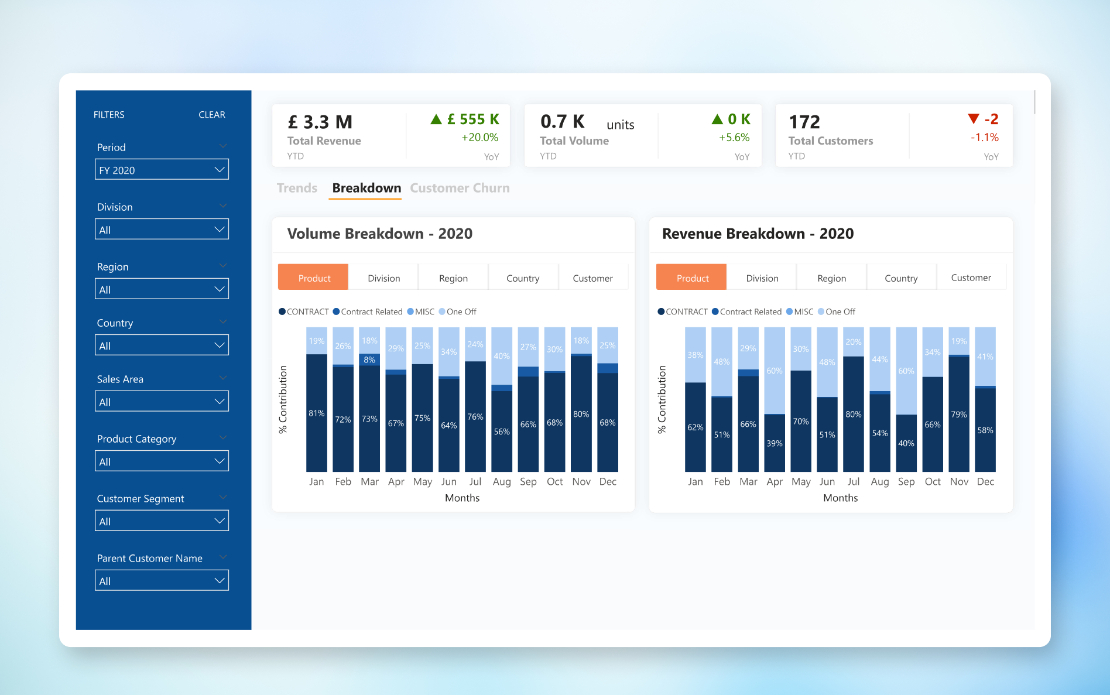Select Region in Revenue Breakdown

point(831,277)
